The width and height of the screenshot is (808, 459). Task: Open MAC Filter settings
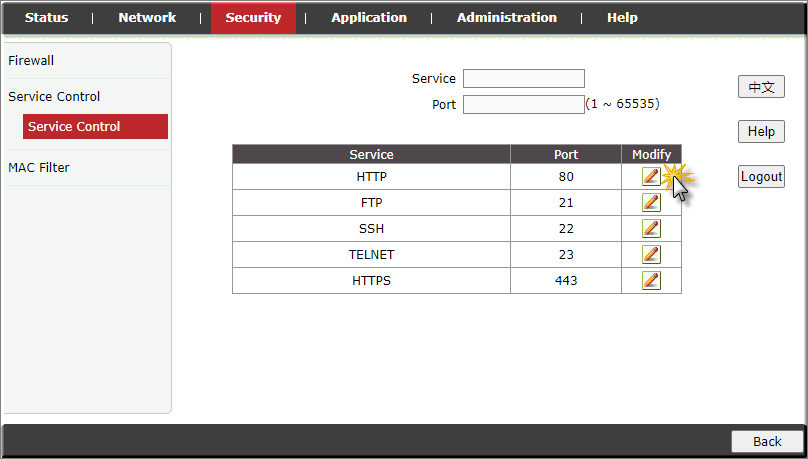pyautogui.click(x=39, y=168)
